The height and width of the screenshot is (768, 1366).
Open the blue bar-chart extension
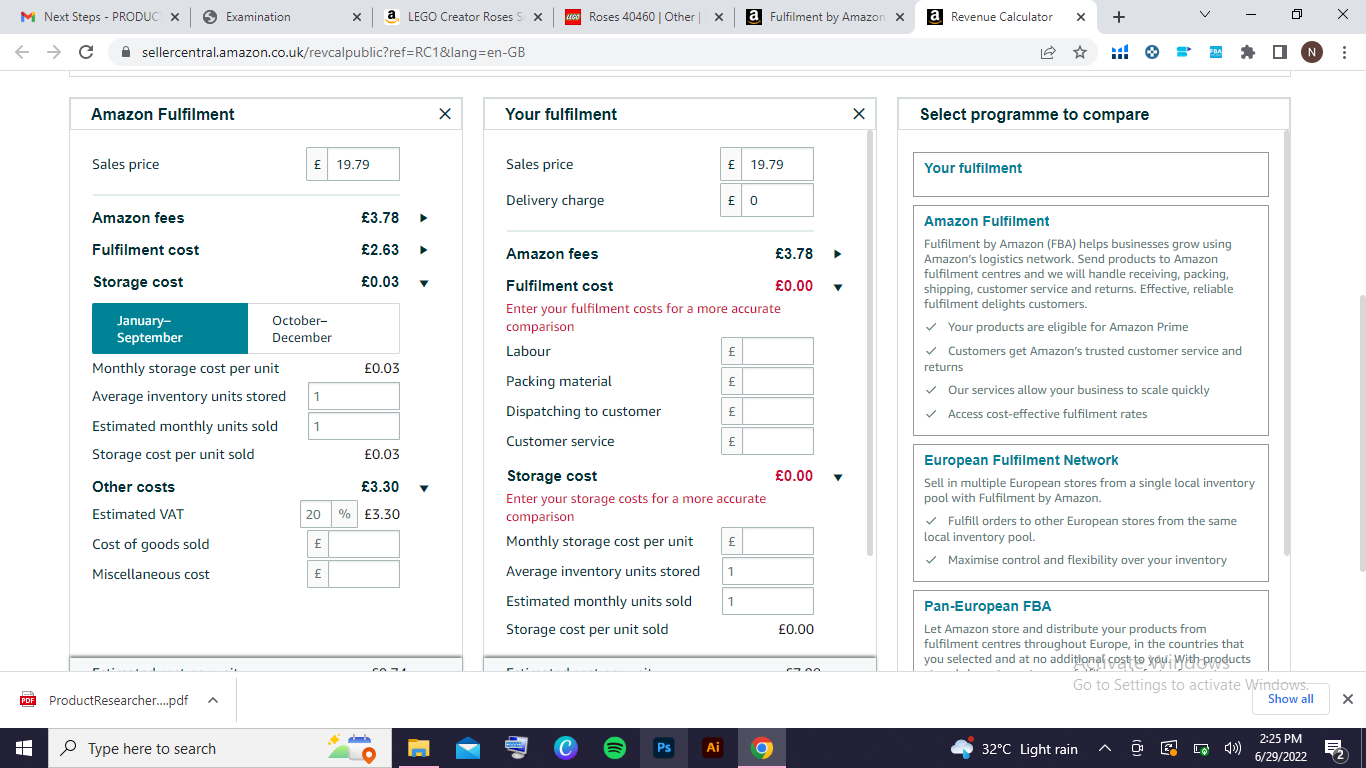[x=1120, y=52]
